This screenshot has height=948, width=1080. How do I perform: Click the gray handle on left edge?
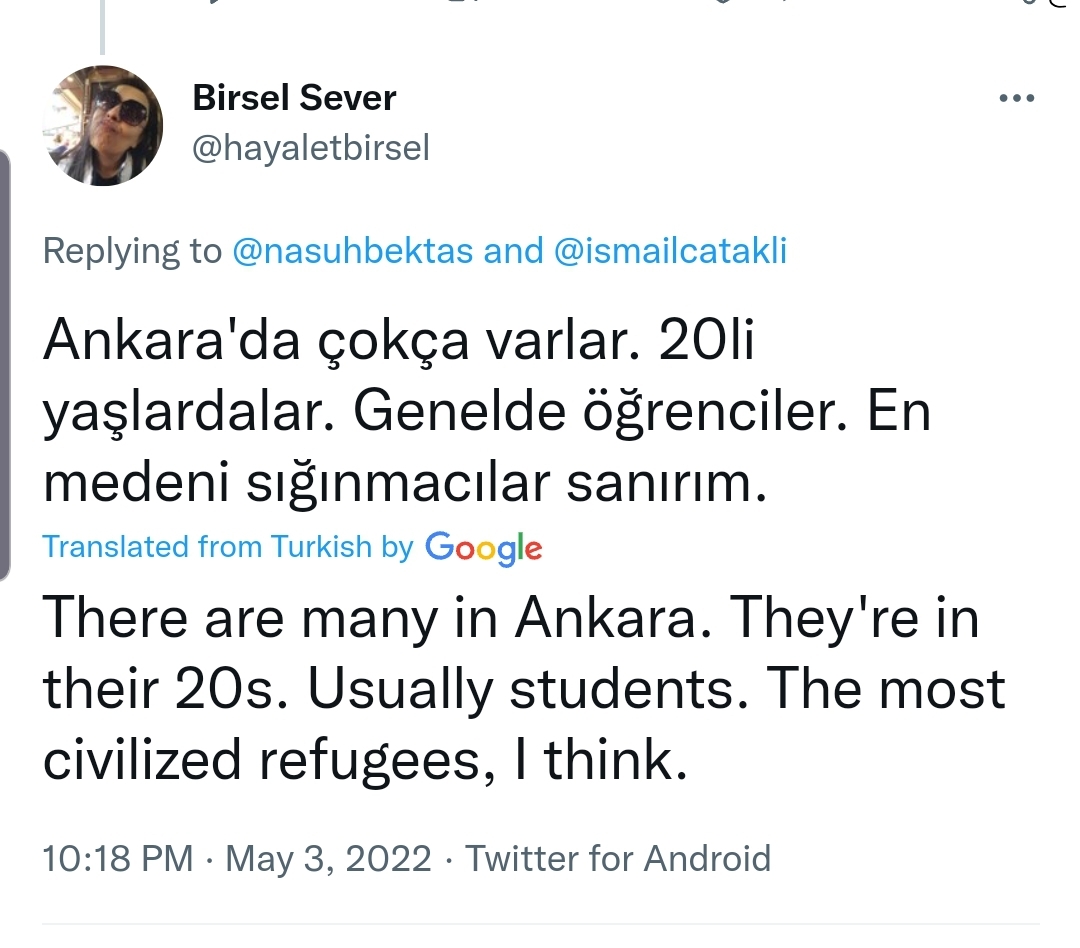coord(5,365)
